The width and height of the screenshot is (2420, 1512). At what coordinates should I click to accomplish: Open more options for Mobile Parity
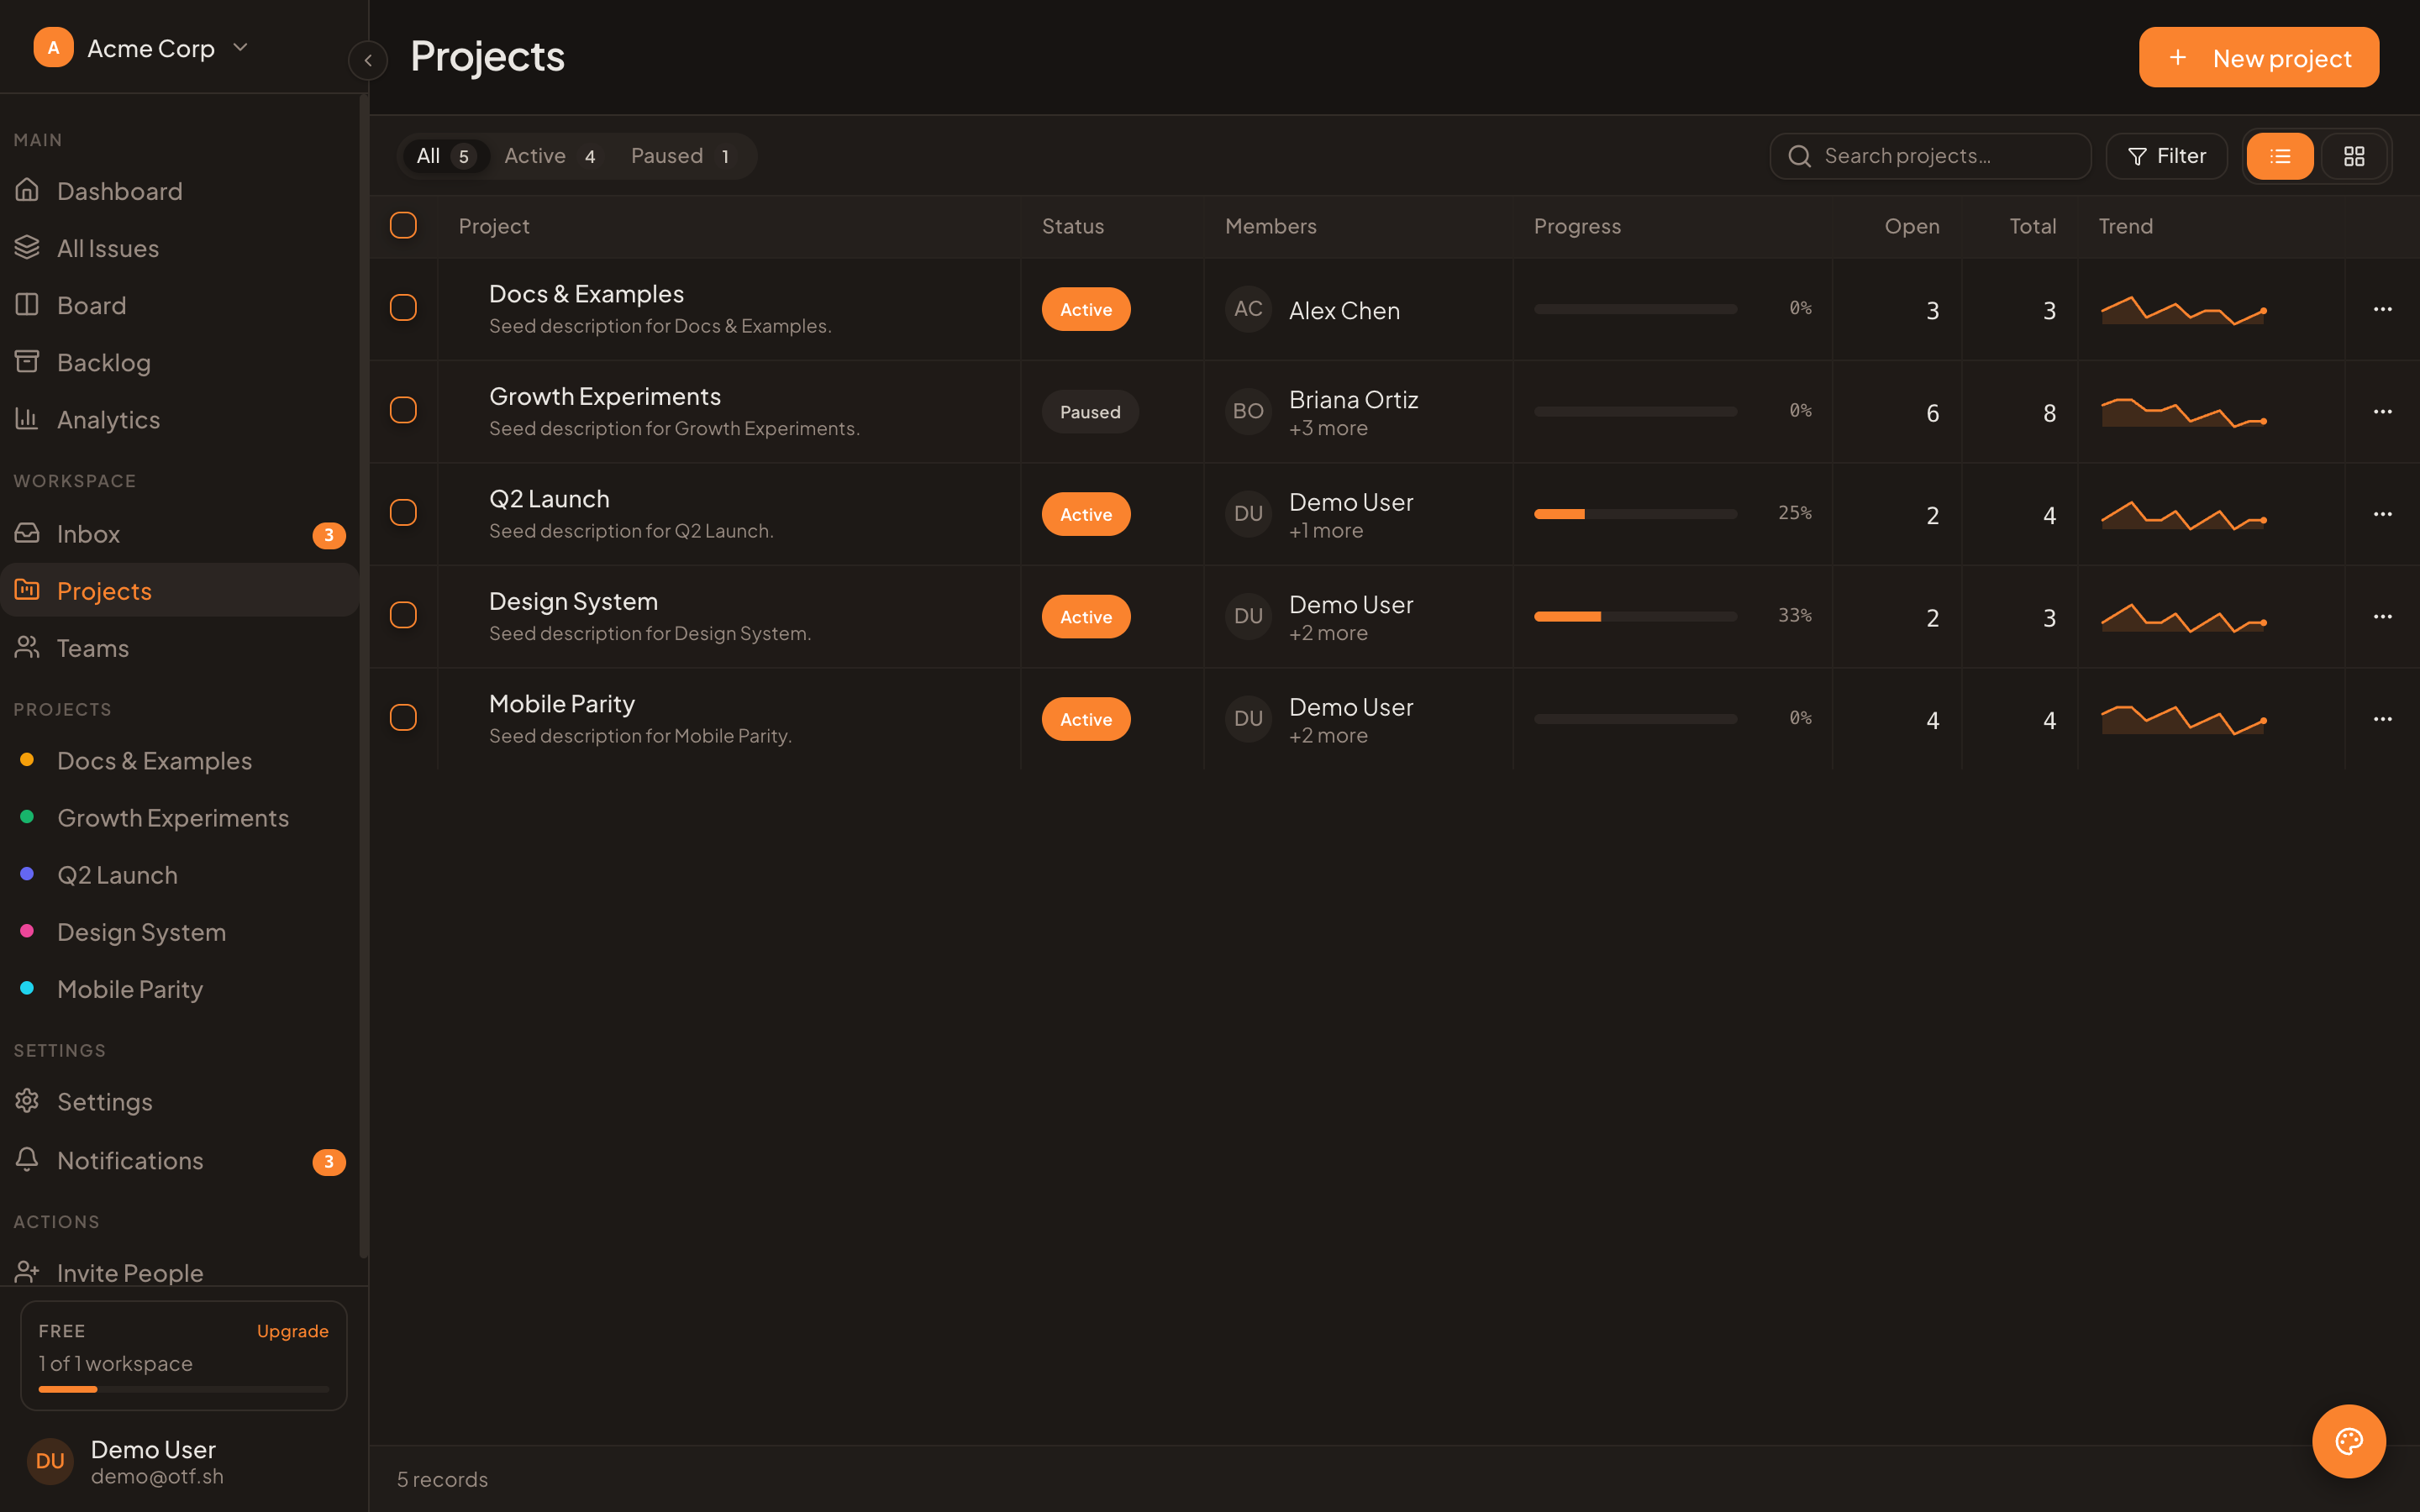[2383, 719]
